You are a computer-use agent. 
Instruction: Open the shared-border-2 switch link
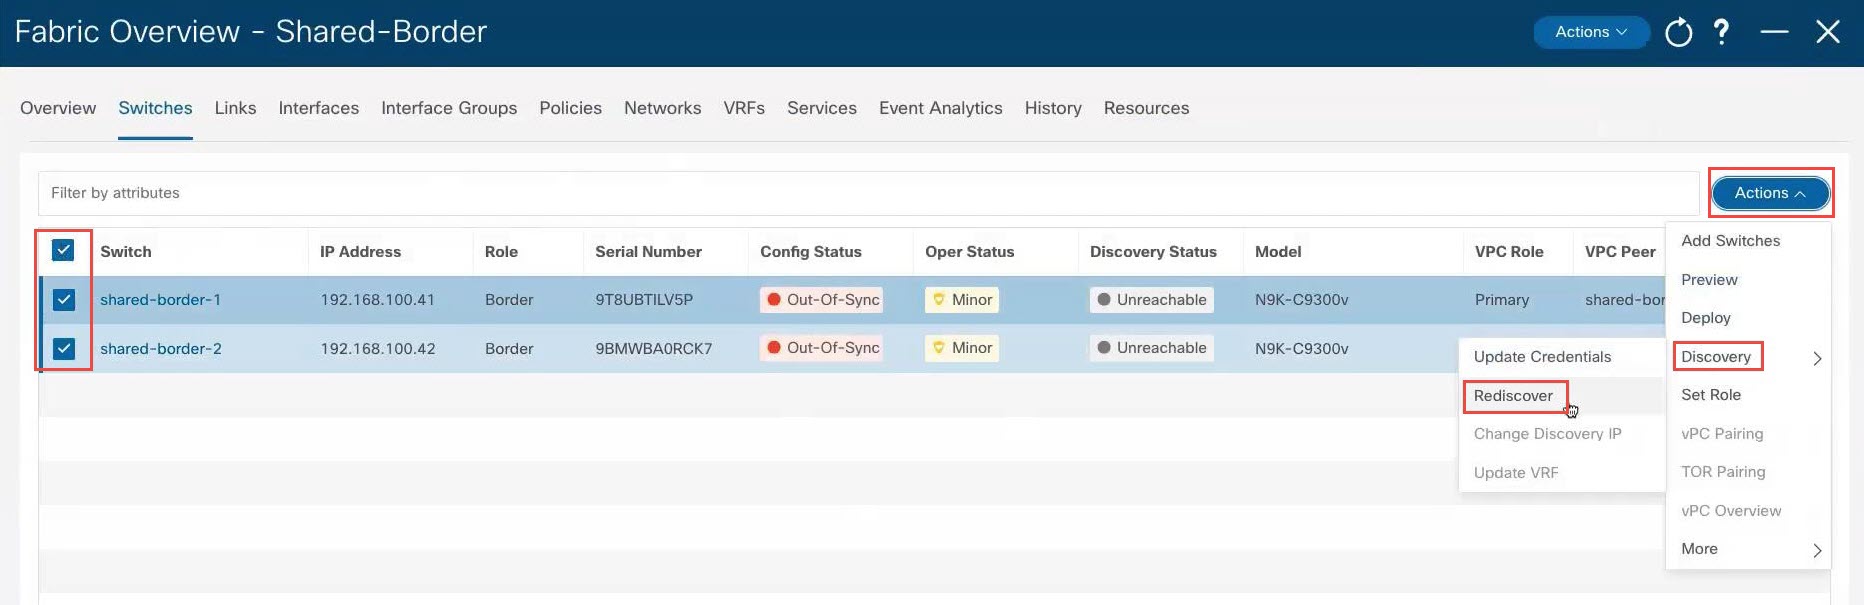pos(160,349)
